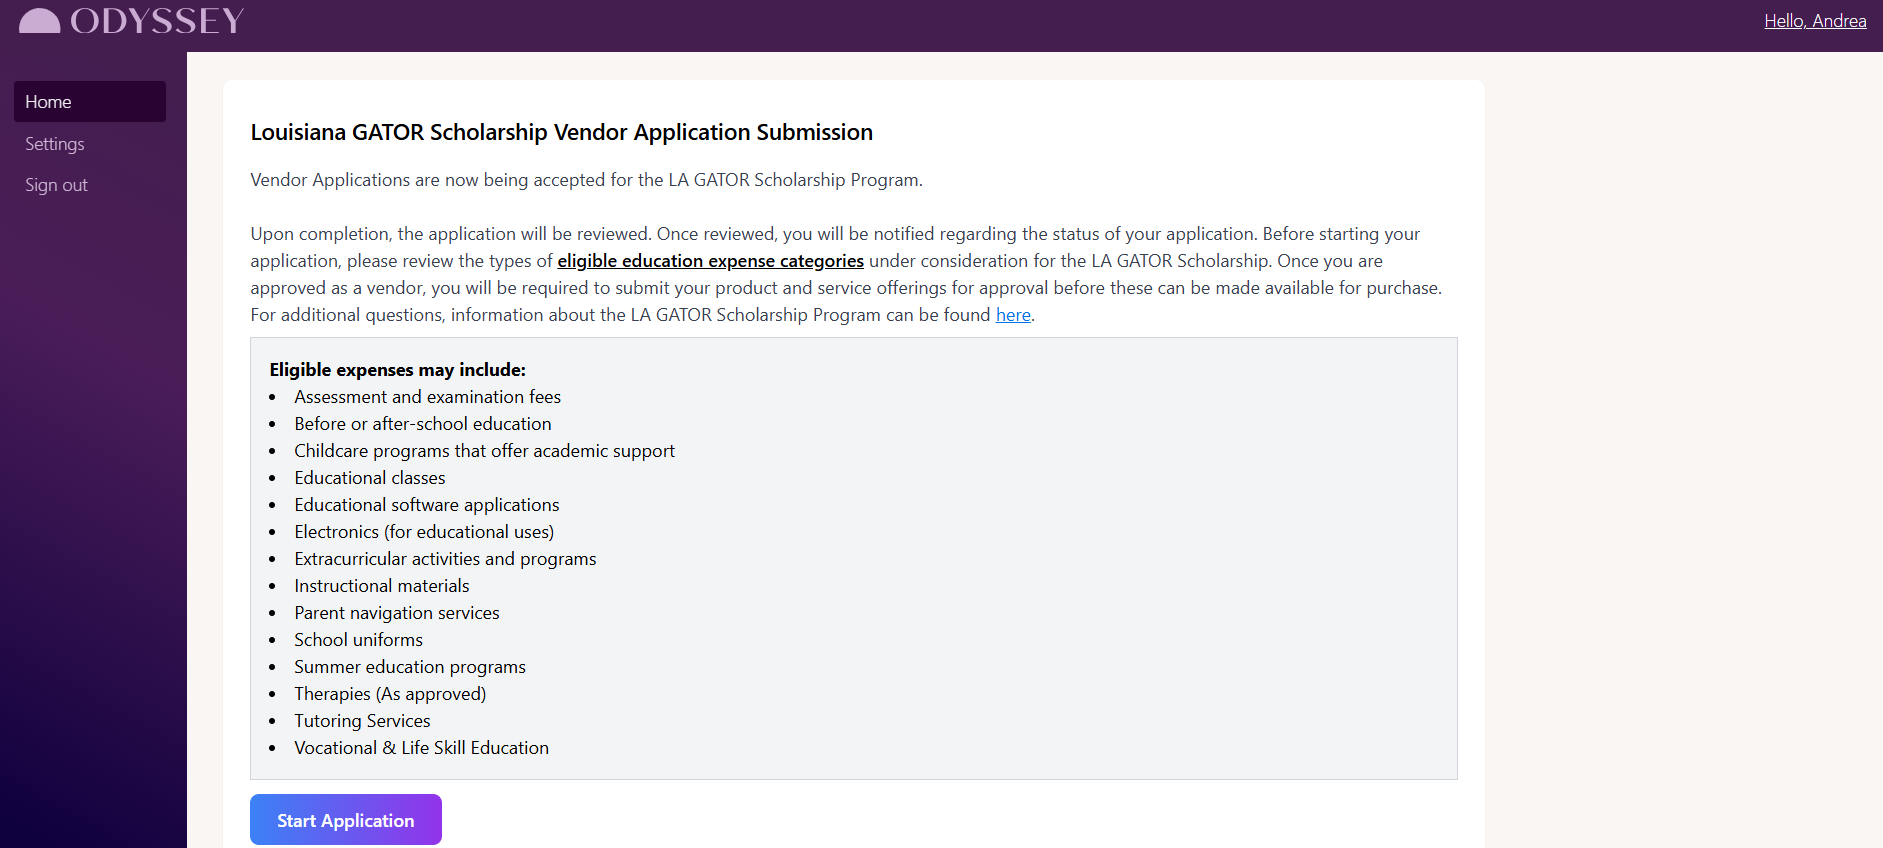Open the Hello, Andrea account link
The width and height of the screenshot is (1883, 848).
1815,21
